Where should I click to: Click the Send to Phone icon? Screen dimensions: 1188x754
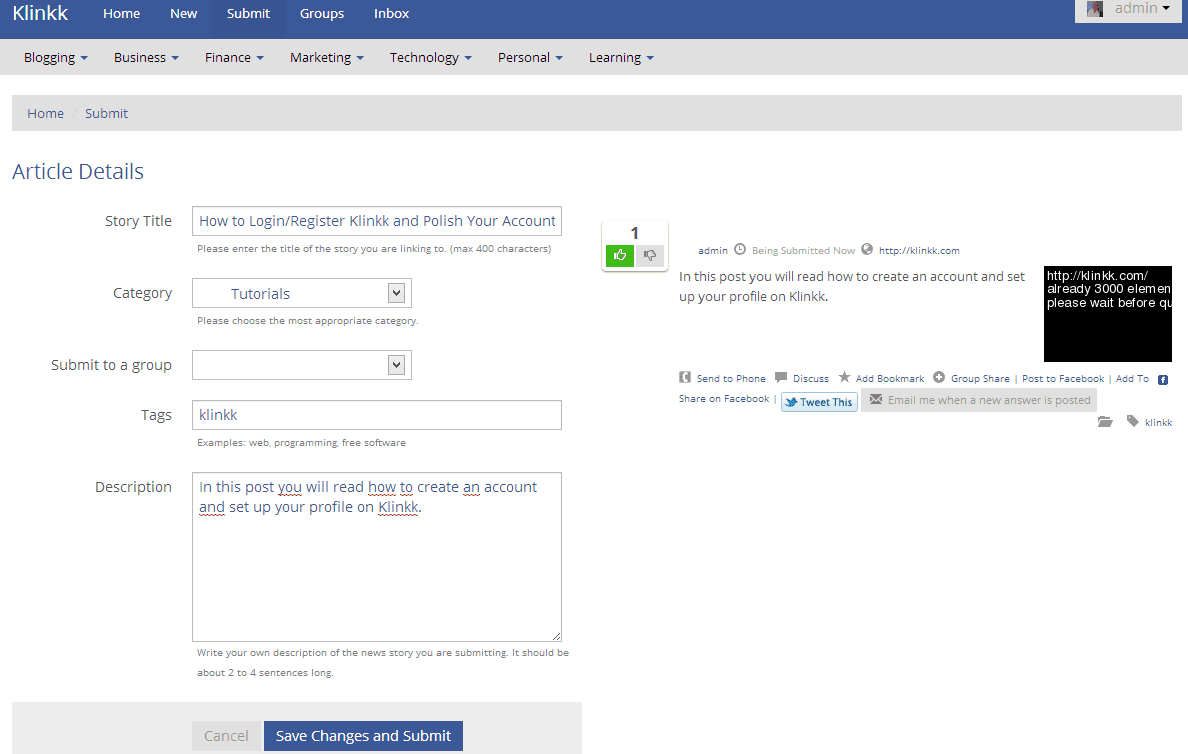(x=685, y=377)
